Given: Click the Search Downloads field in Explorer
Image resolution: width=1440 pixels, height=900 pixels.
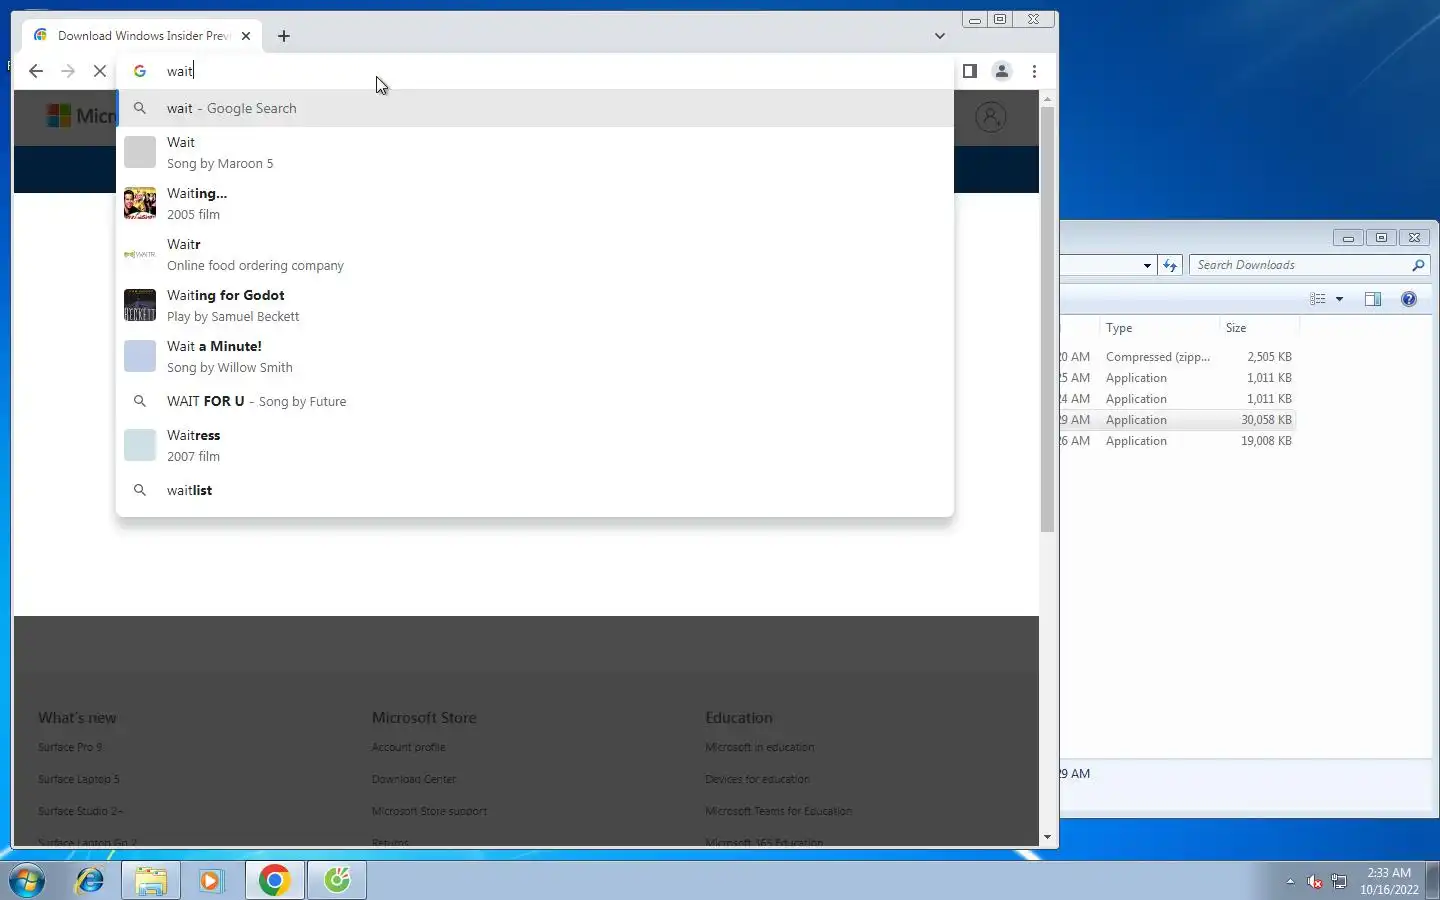Looking at the screenshot, I should point(1299,265).
